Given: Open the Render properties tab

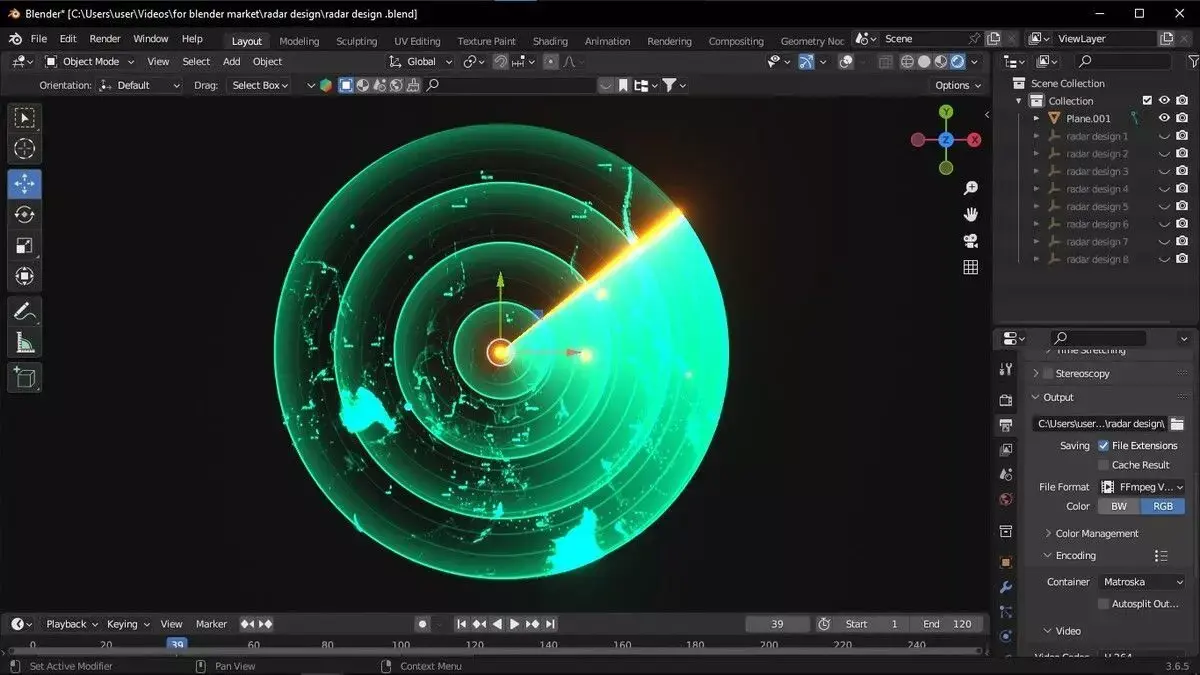Looking at the screenshot, I should (1006, 400).
